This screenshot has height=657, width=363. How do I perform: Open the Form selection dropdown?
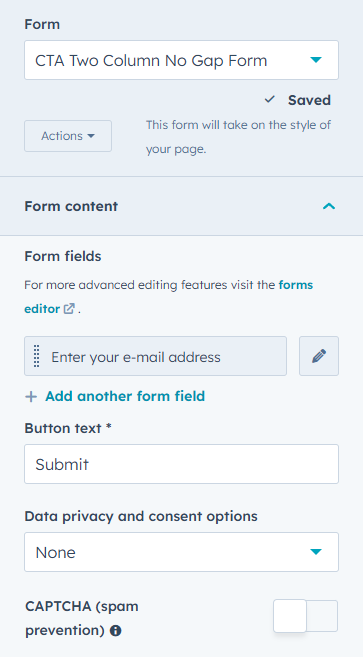(x=182, y=60)
